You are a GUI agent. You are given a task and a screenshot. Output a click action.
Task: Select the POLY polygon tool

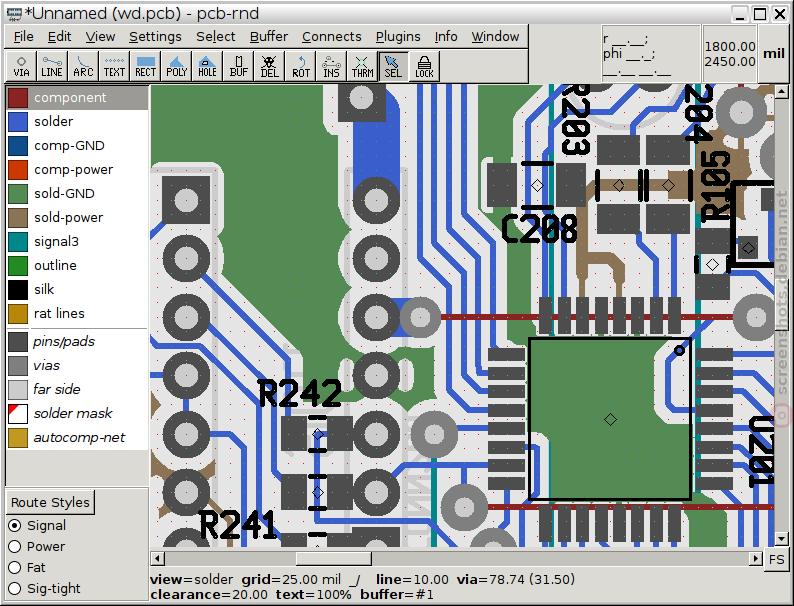click(176, 66)
